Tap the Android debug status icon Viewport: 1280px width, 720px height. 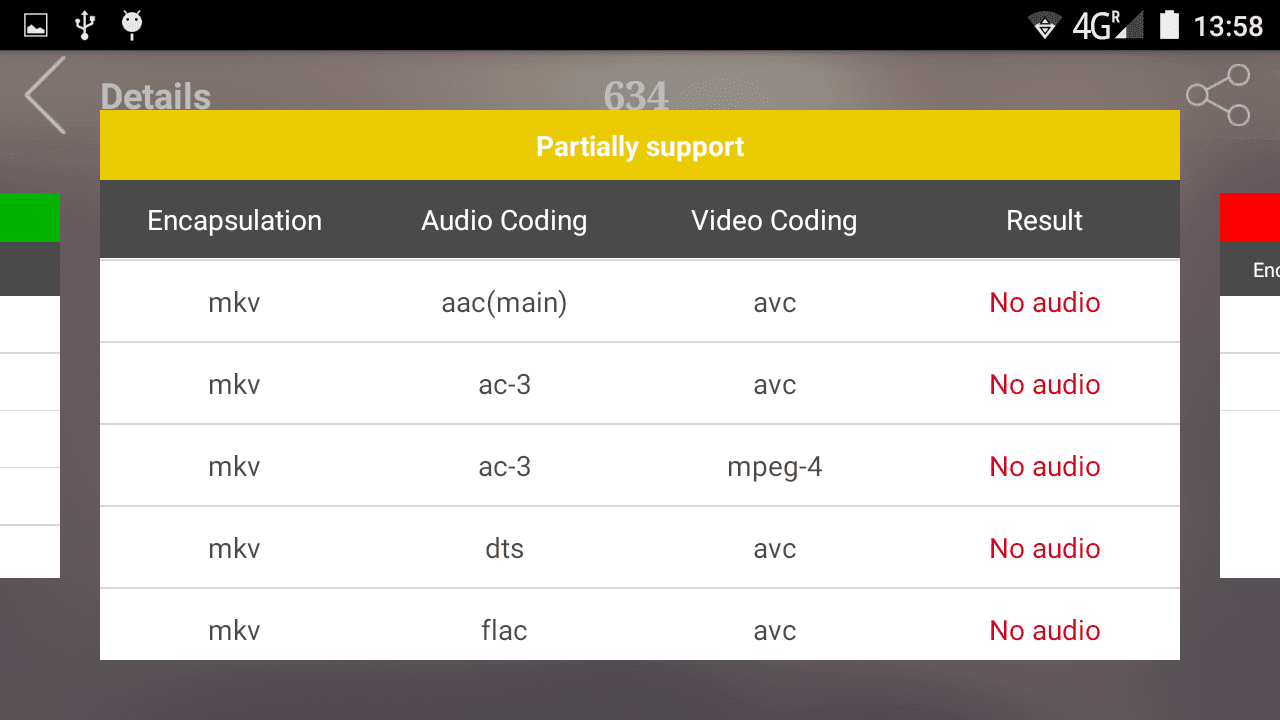coord(131,25)
